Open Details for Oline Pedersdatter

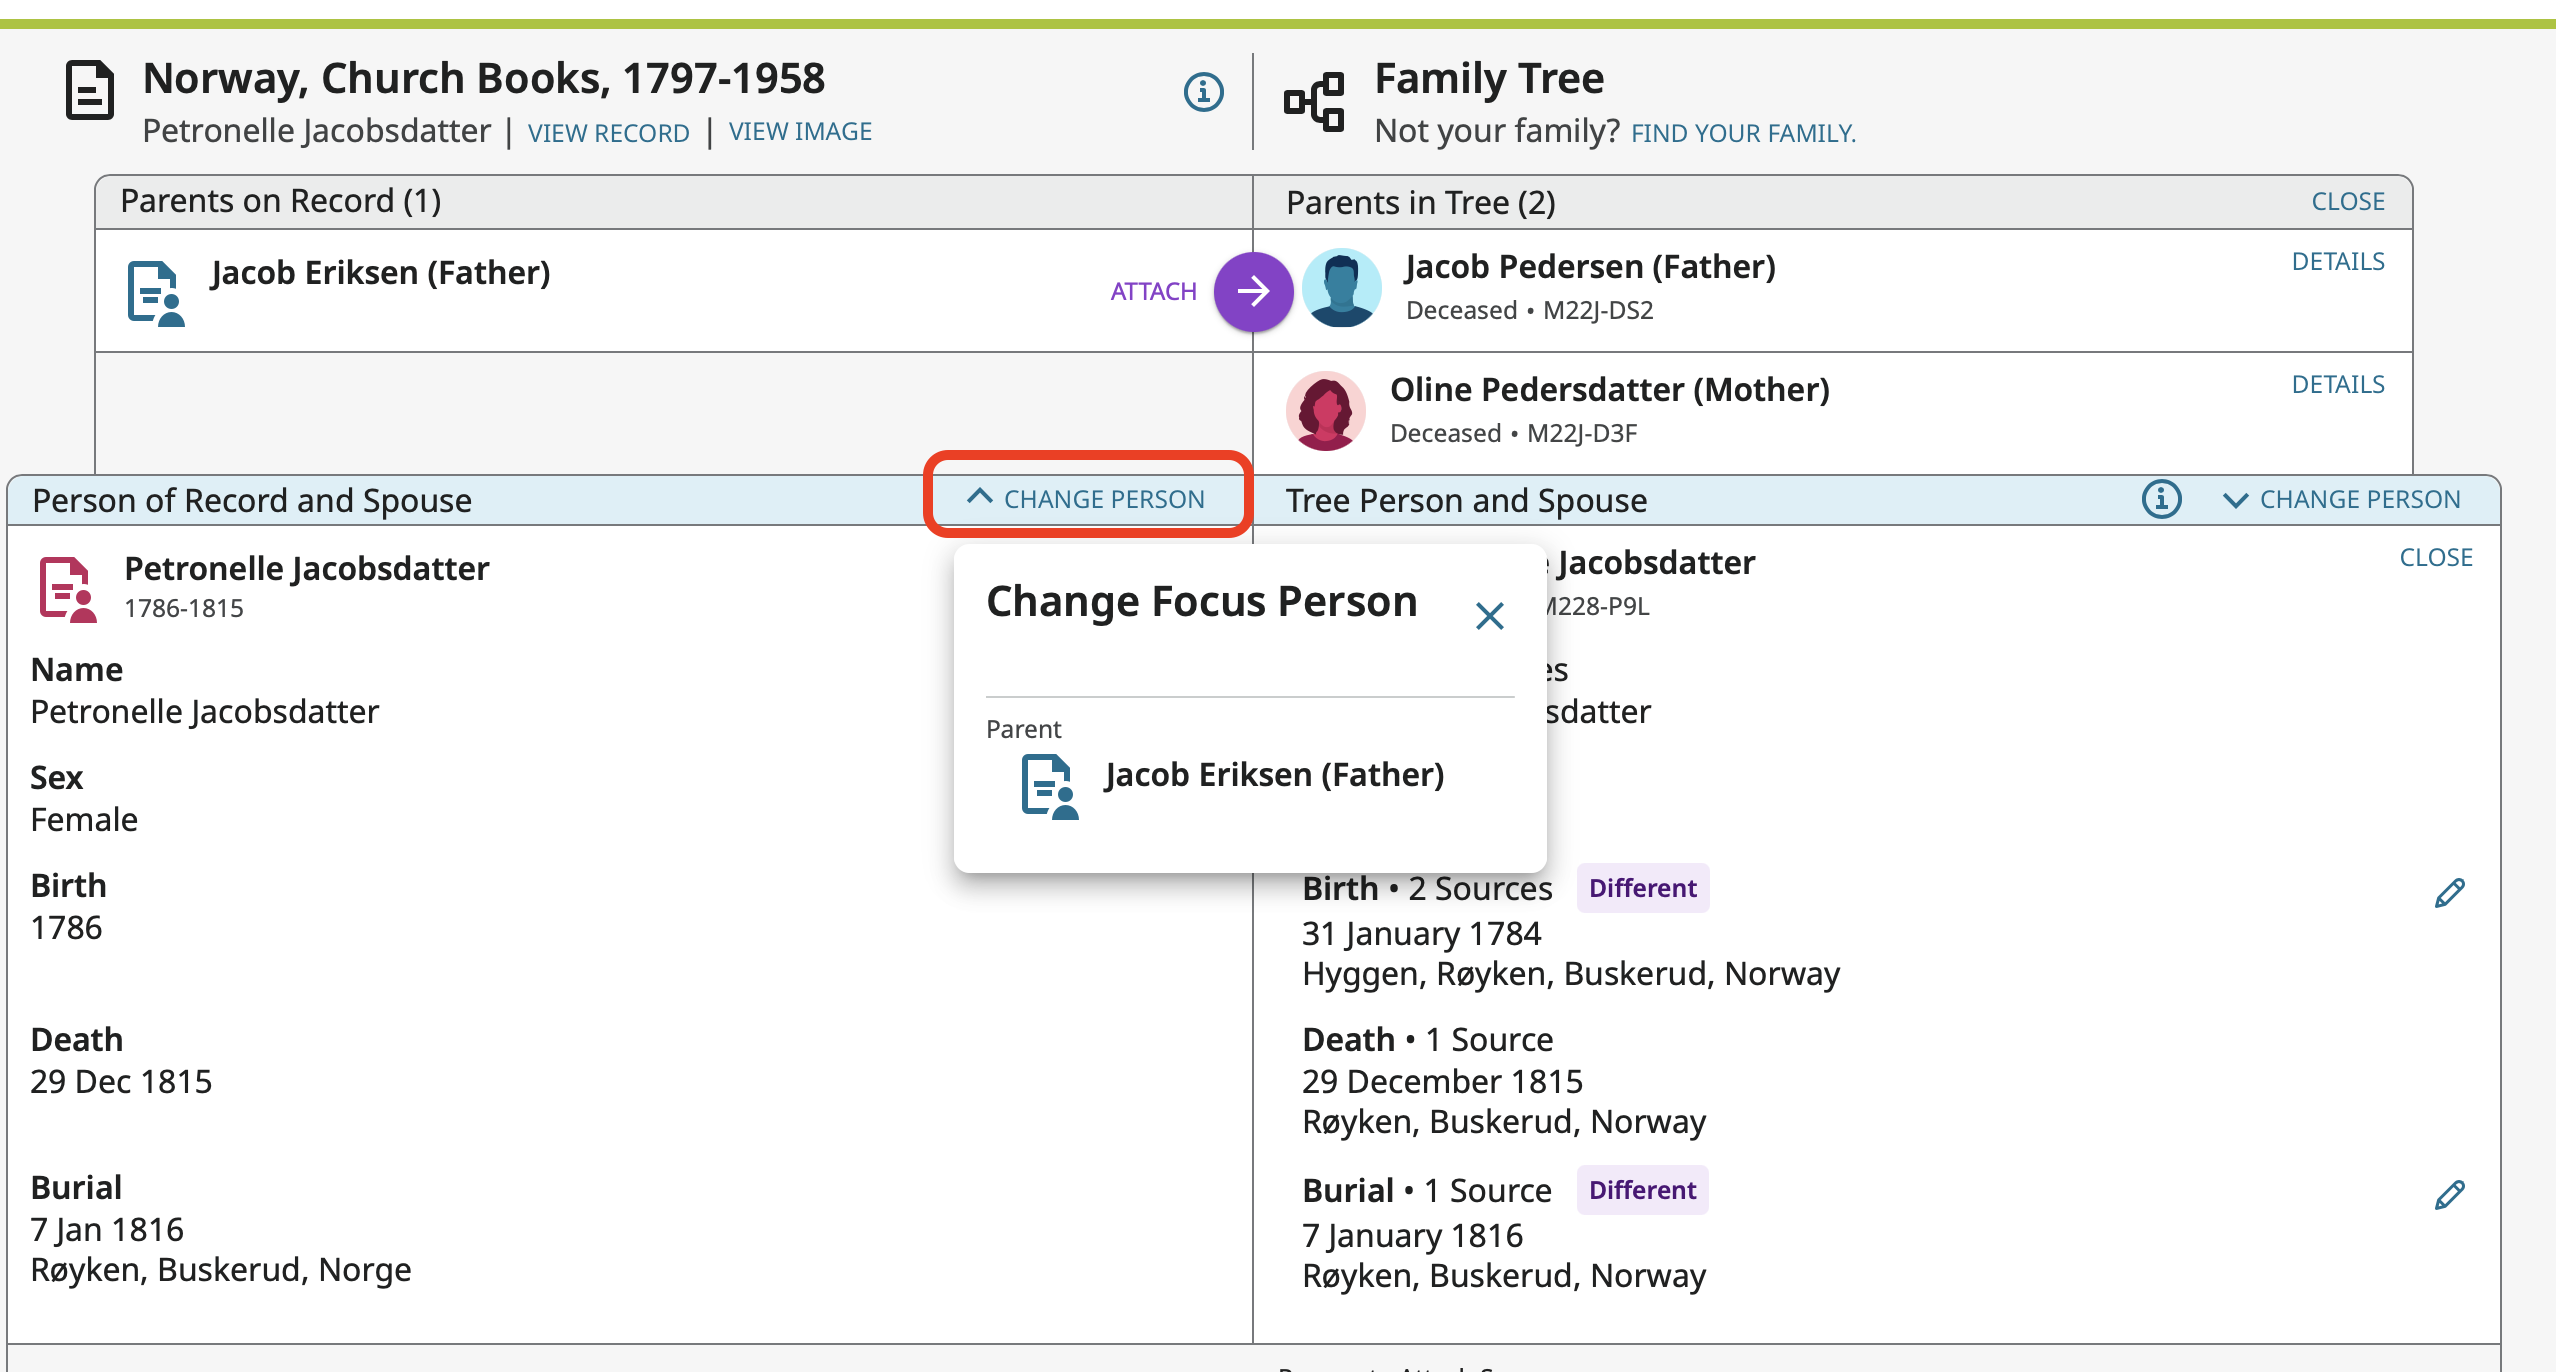pyautogui.click(x=2337, y=385)
